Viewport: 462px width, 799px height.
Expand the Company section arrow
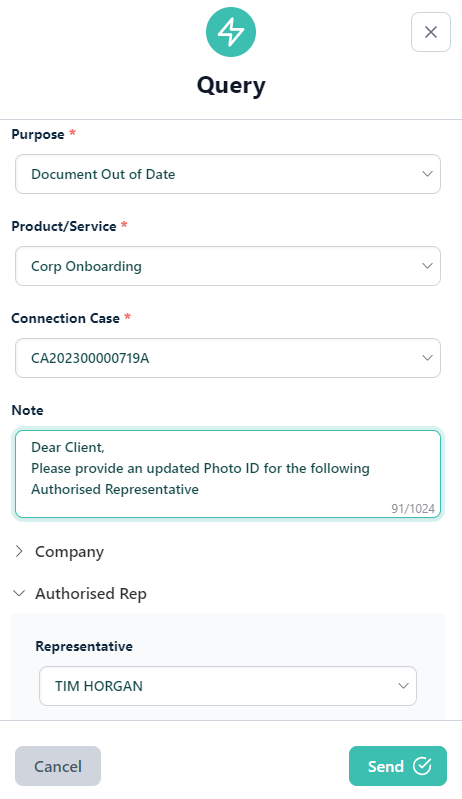point(19,551)
